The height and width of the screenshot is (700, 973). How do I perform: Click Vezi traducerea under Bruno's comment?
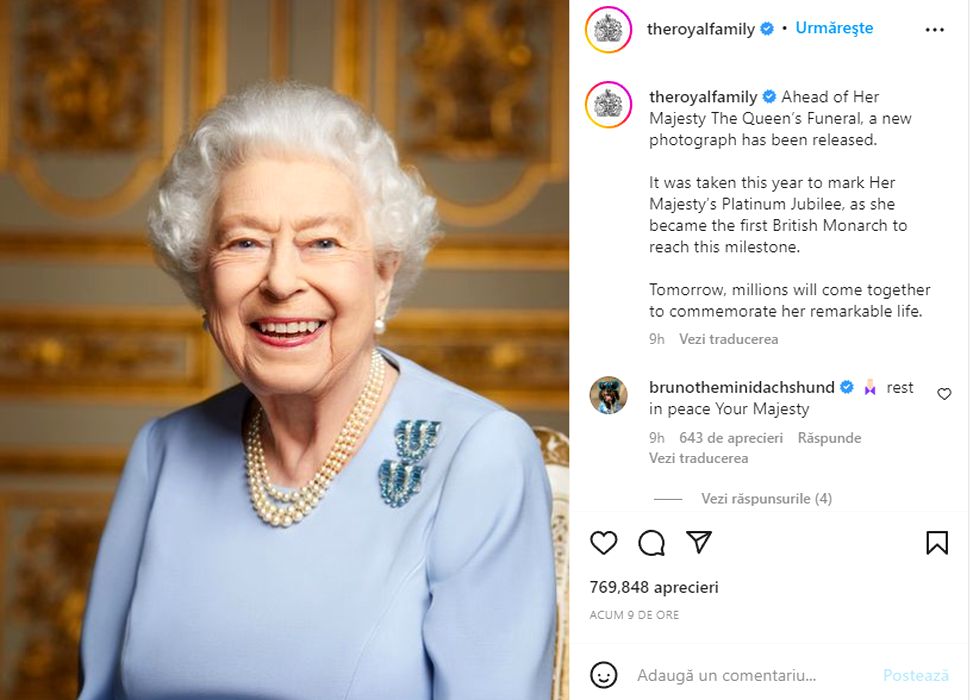coord(698,458)
